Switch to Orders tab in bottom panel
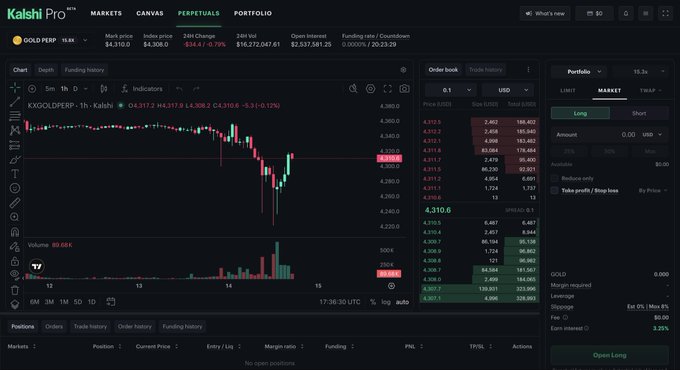Viewport: 680px width, 370px height. [x=54, y=327]
